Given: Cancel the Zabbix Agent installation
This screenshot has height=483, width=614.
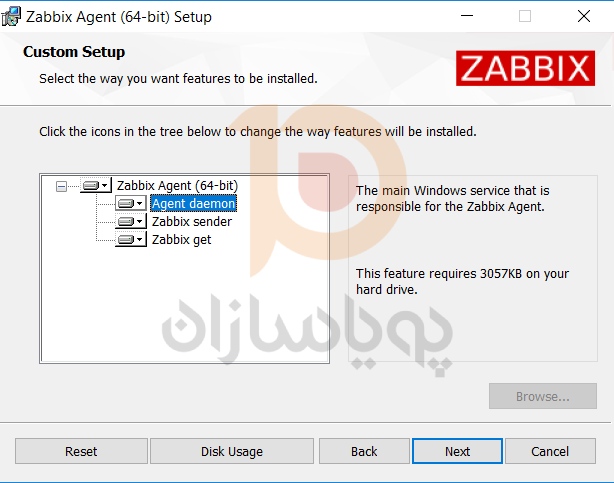Looking at the screenshot, I should (550, 451).
